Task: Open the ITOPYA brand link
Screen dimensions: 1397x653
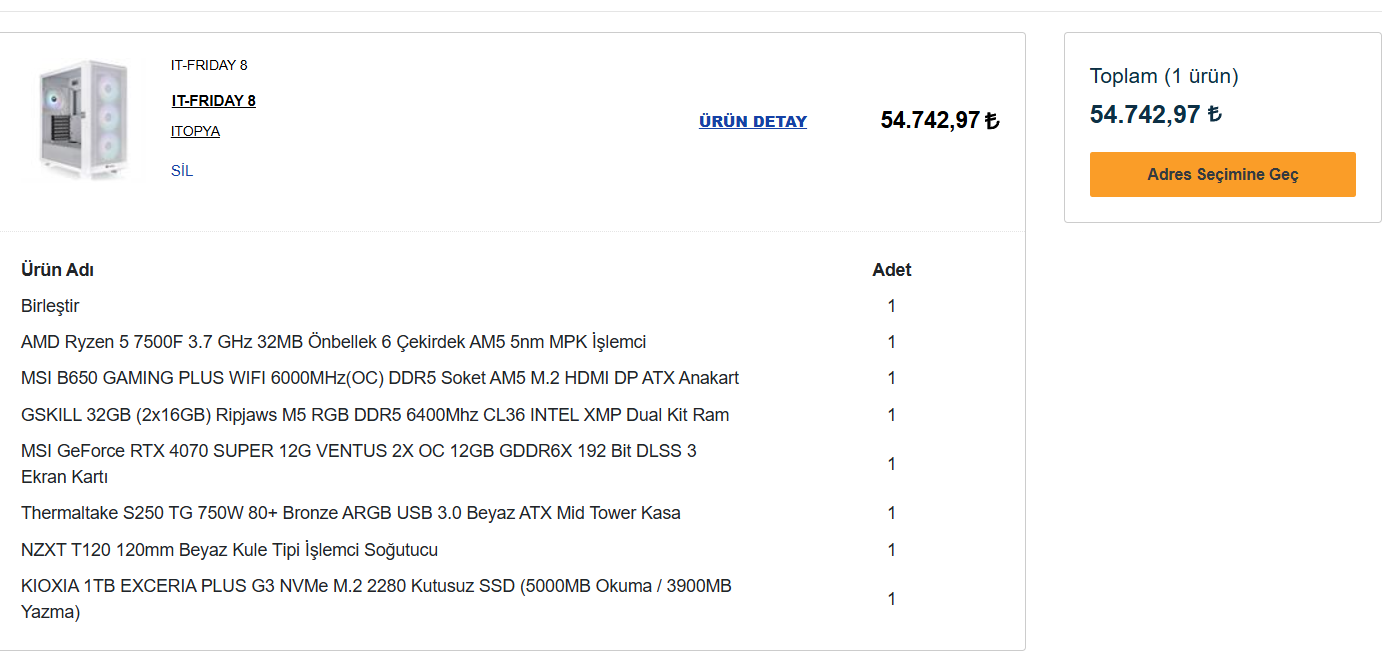Action: pyautogui.click(x=195, y=131)
